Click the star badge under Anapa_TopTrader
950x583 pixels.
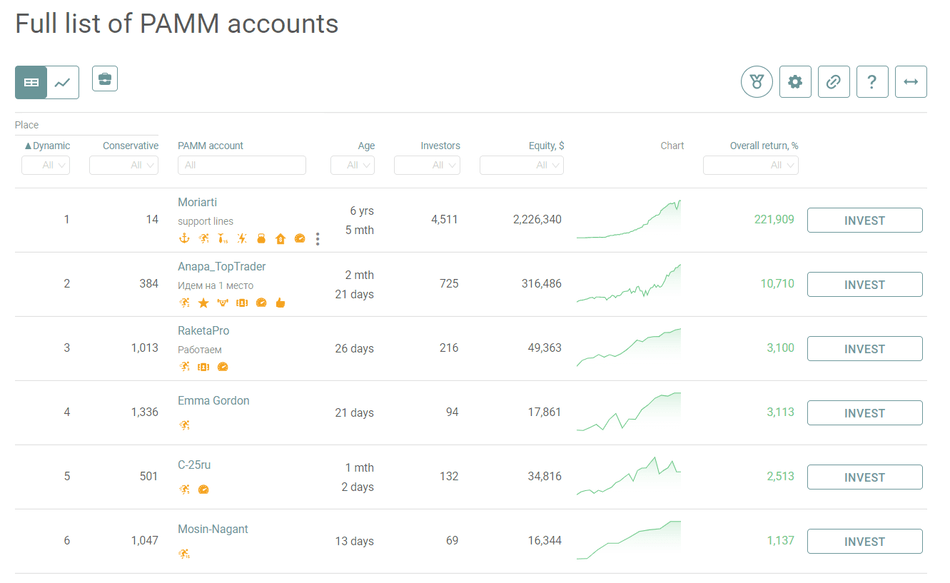203,303
